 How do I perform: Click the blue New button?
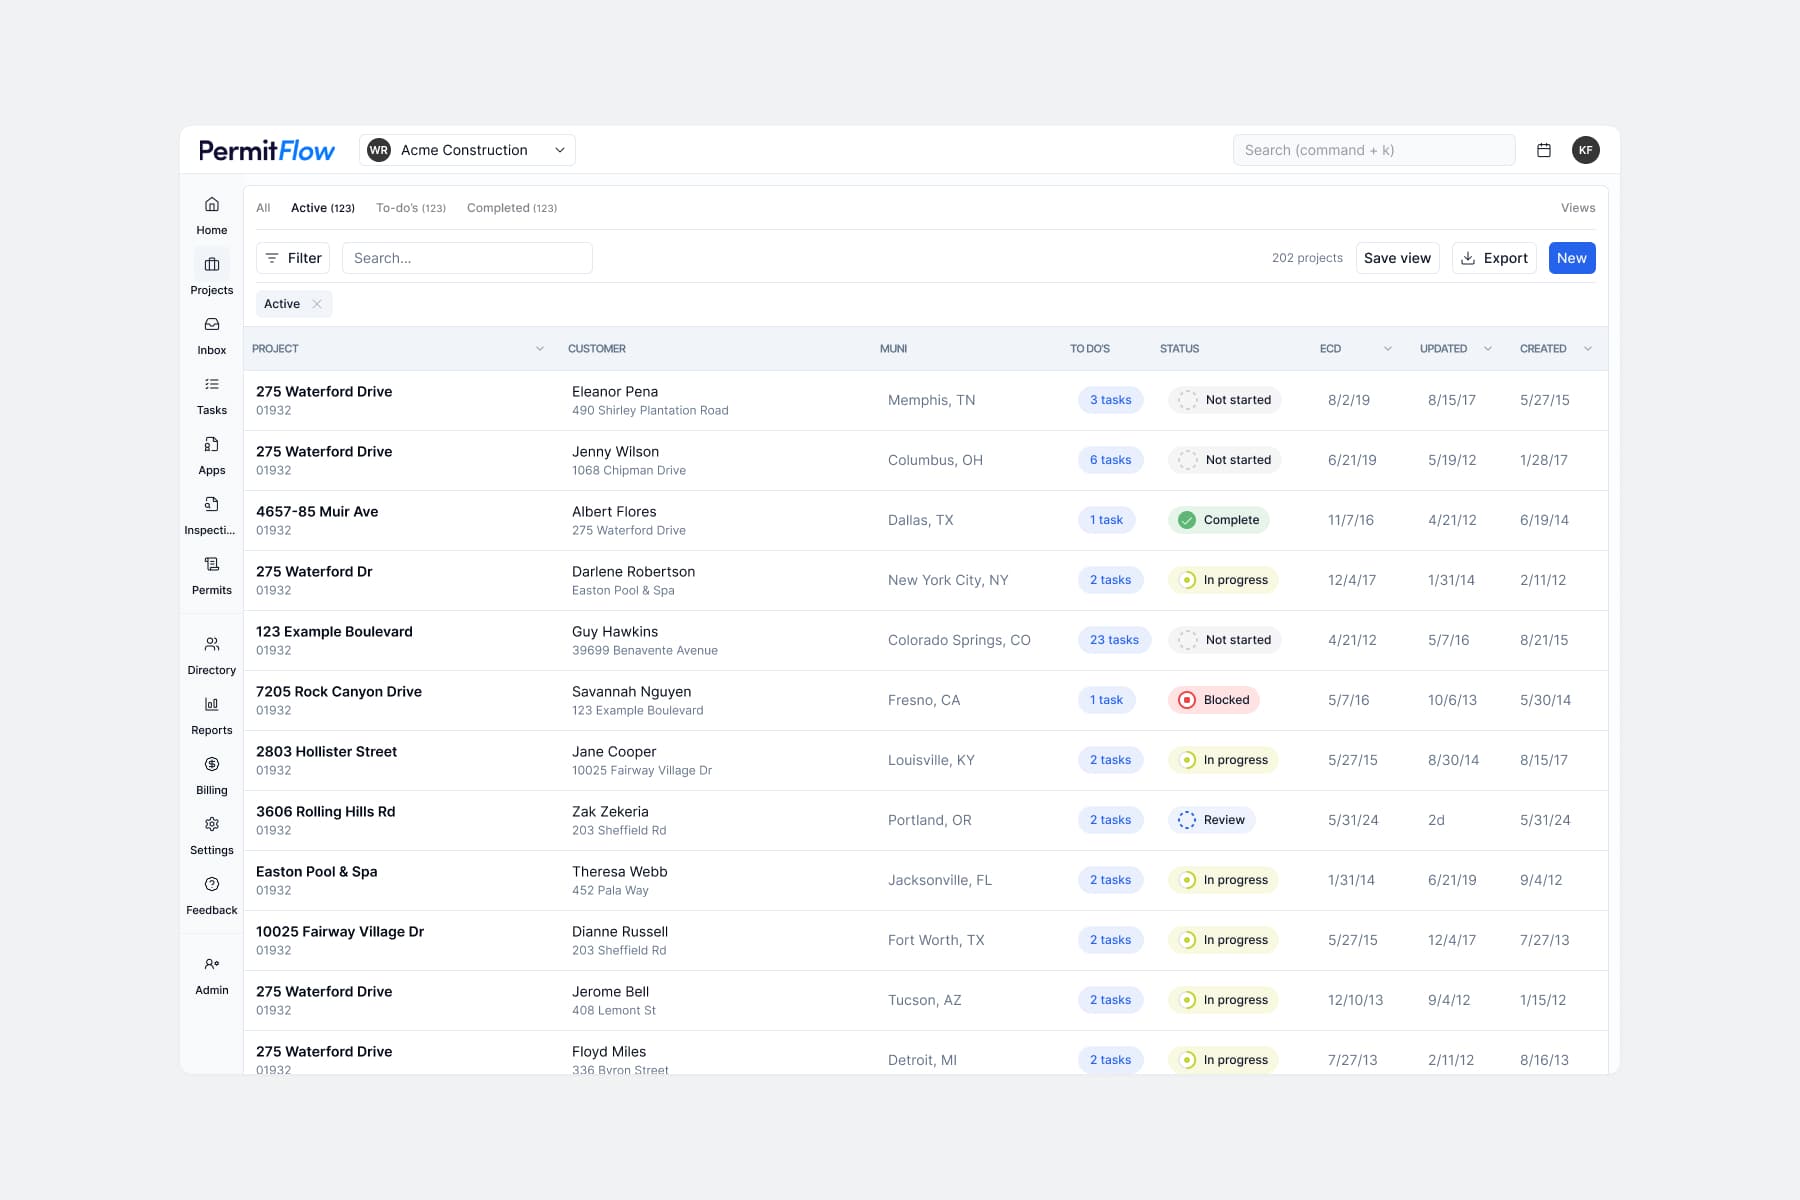coord(1571,258)
